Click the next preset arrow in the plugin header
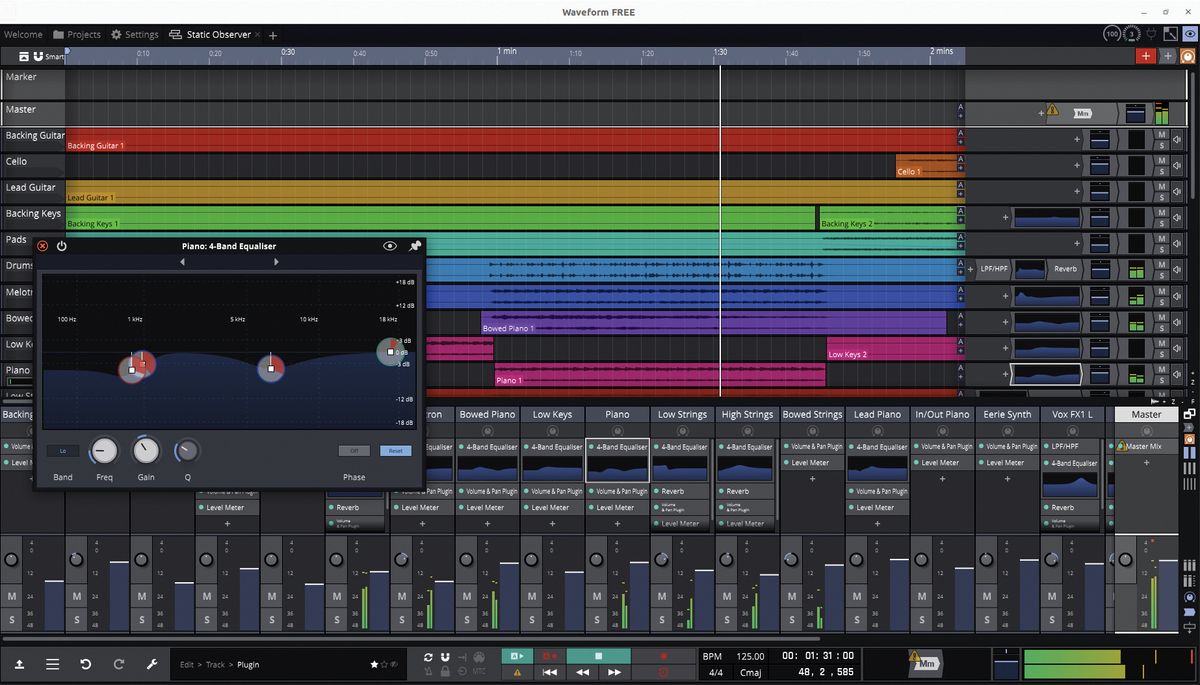The height and width of the screenshot is (685, 1200). (x=277, y=261)
